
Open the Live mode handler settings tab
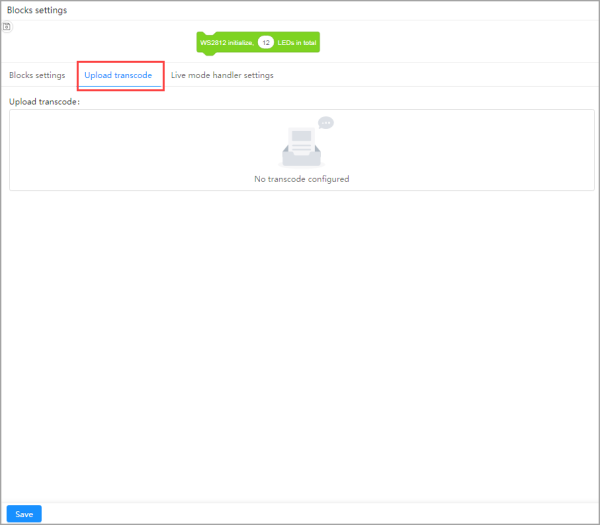point(222,75)
